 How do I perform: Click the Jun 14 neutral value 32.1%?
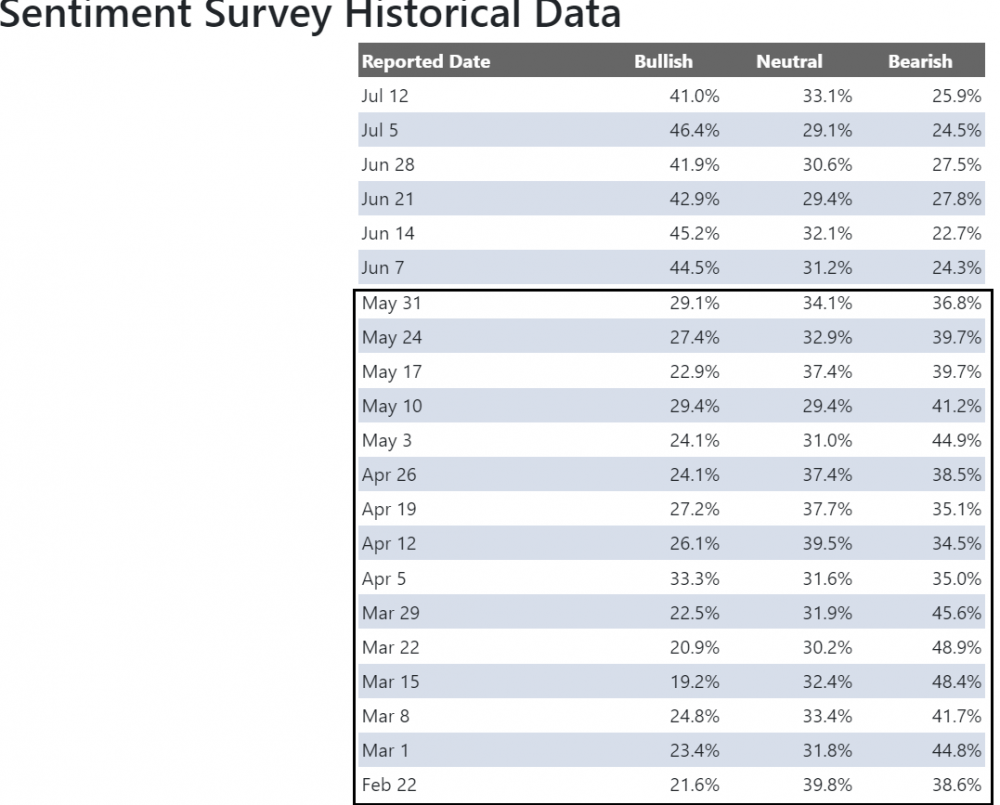pos(827,234)
